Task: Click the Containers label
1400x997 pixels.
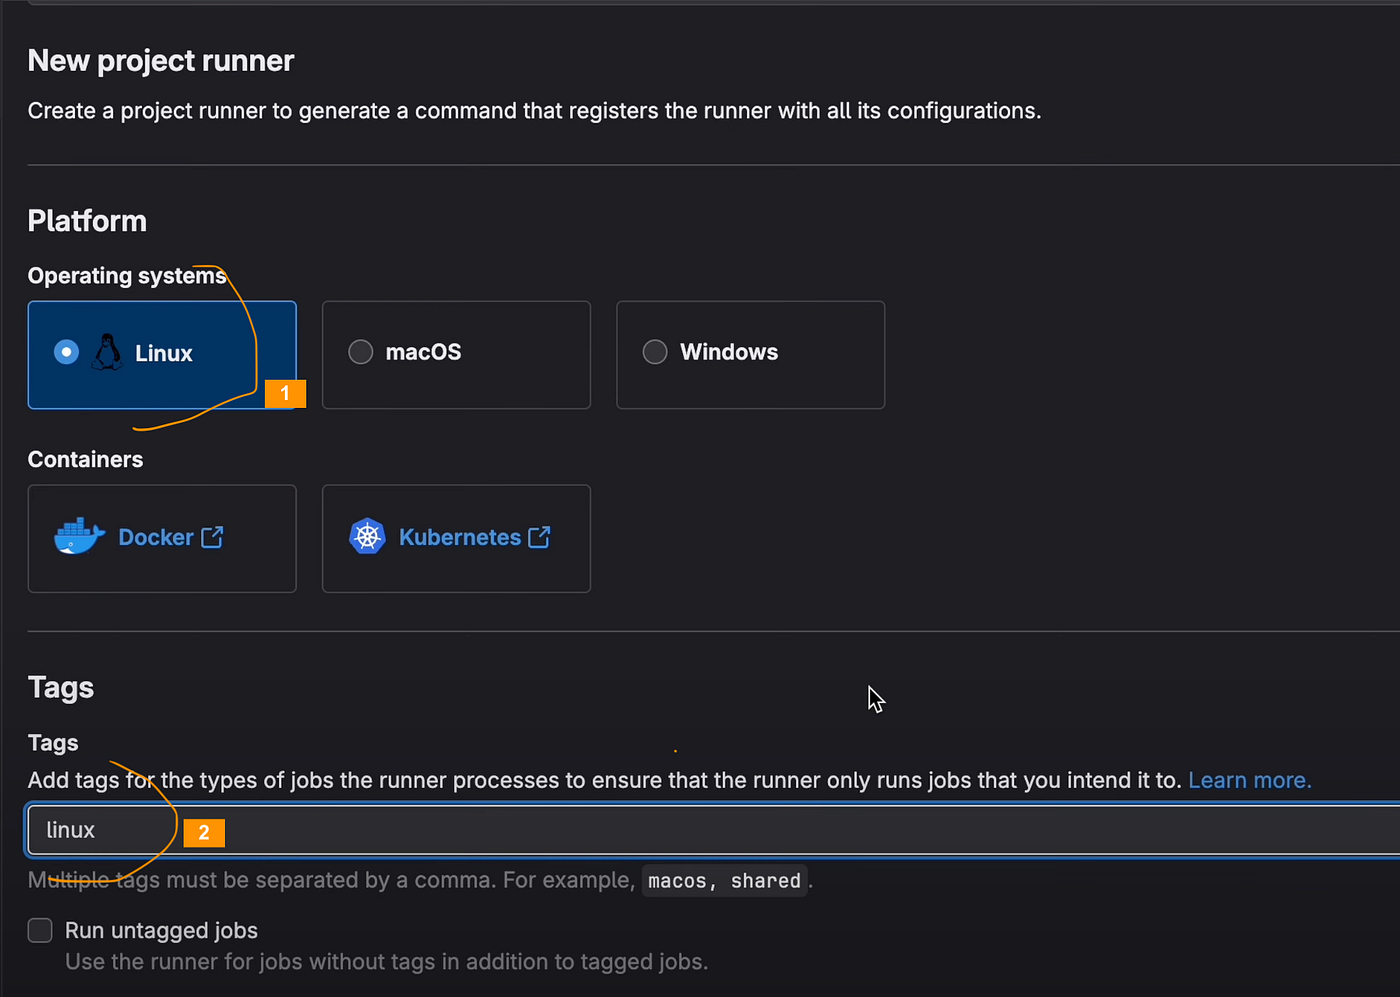Action: click(85, 460)
